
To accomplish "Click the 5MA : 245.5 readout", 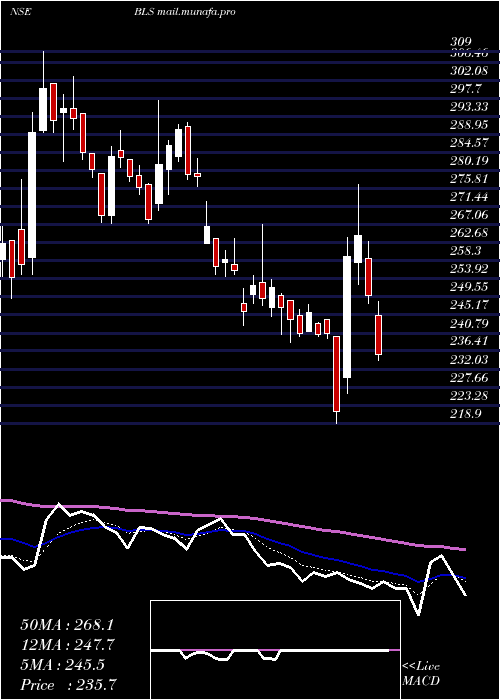I will pyautogui.click(x=62, y=665).
